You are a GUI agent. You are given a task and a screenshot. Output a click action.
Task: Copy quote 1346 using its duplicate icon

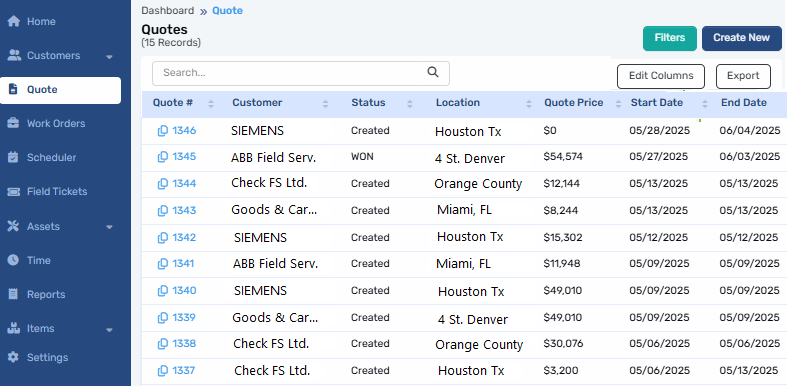163,131
